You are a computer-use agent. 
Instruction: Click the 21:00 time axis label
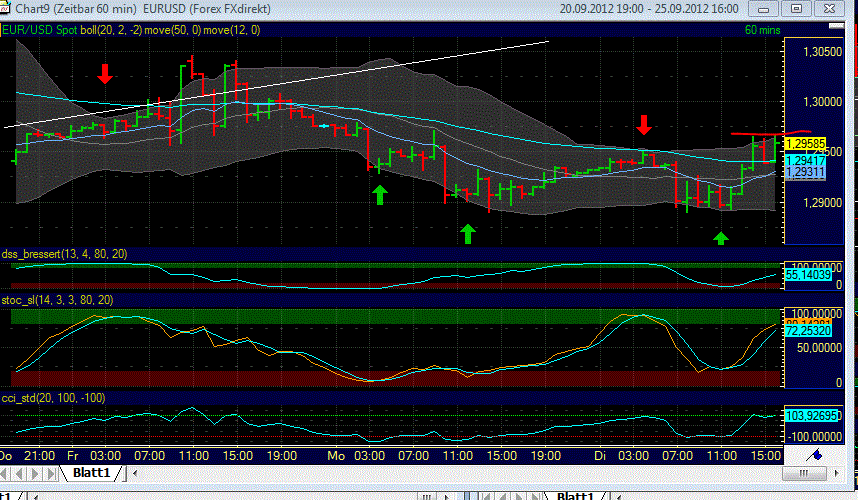39,456
